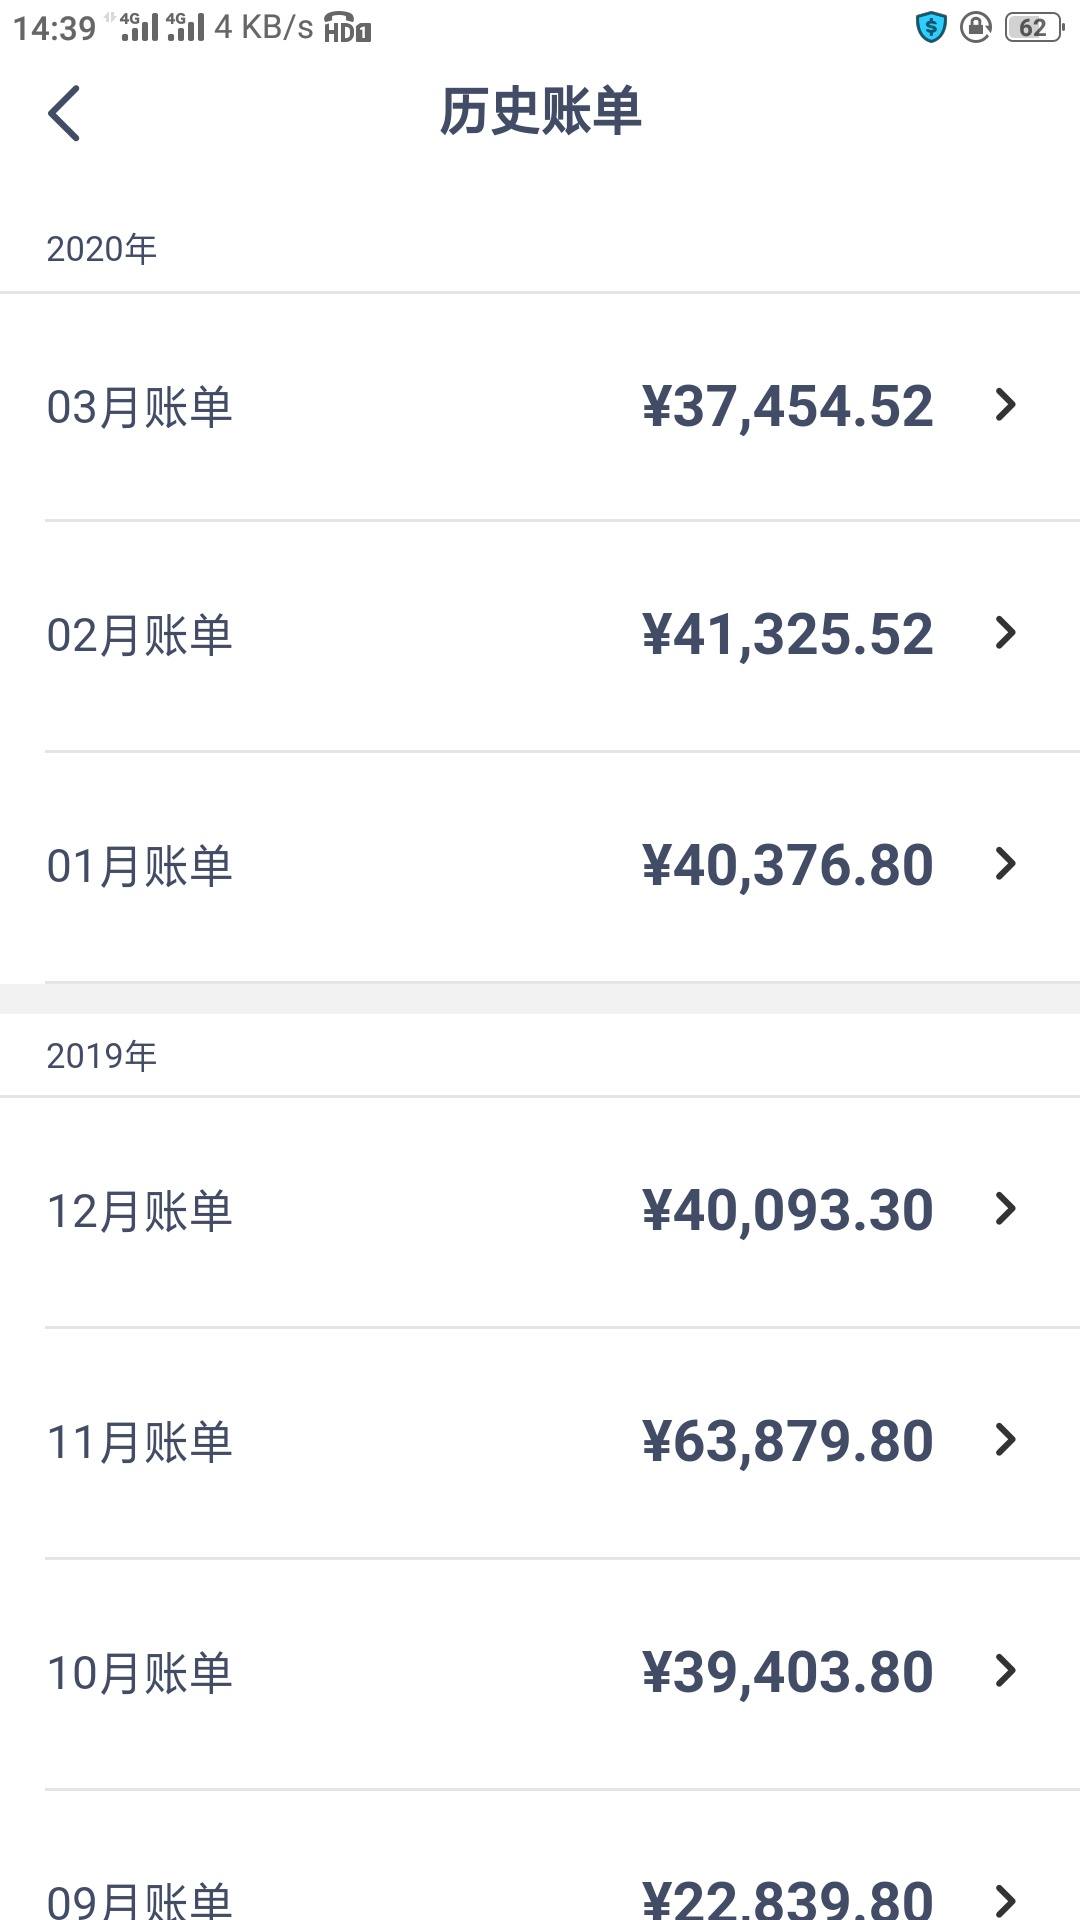
Task: Tap the 历史账单 page title
Action: coord(540,111)
